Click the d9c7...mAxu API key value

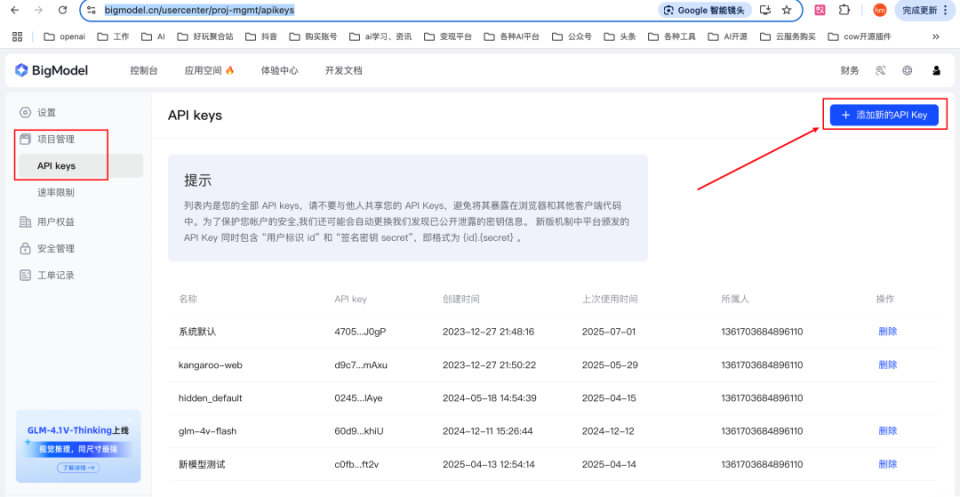[x=361, y=365]
